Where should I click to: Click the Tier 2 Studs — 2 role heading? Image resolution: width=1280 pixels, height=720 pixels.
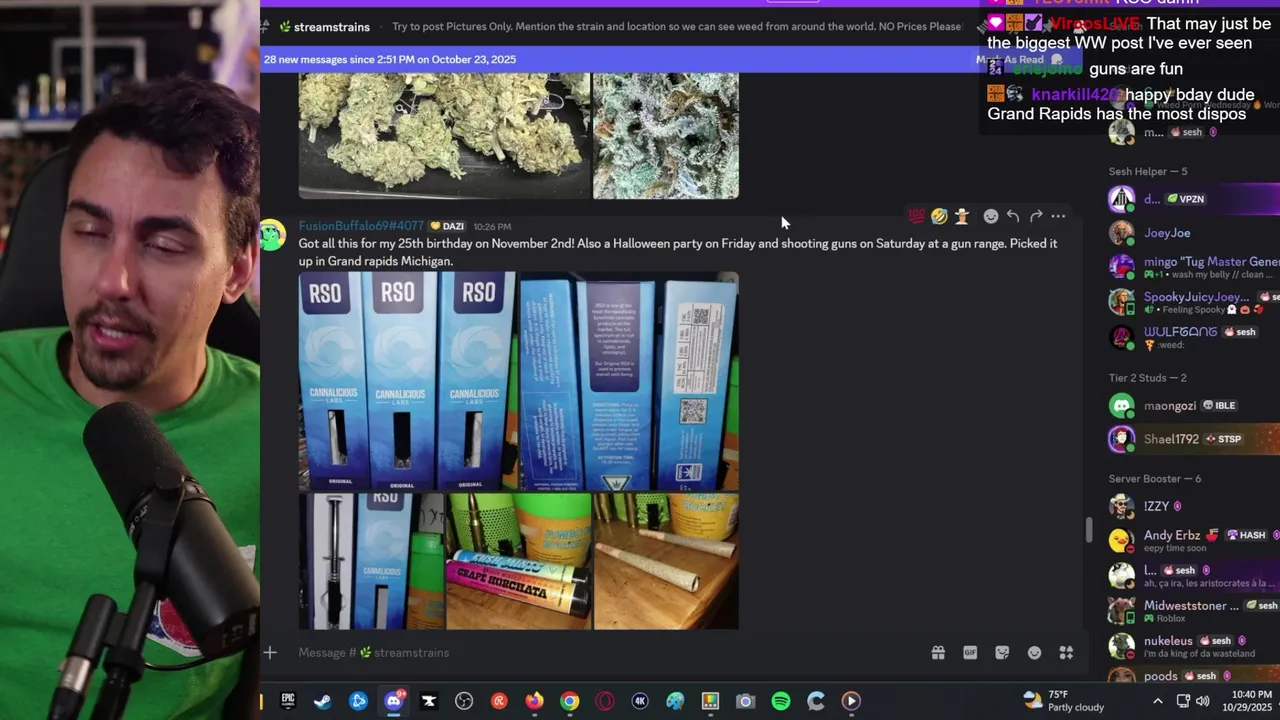point(1148,378)
